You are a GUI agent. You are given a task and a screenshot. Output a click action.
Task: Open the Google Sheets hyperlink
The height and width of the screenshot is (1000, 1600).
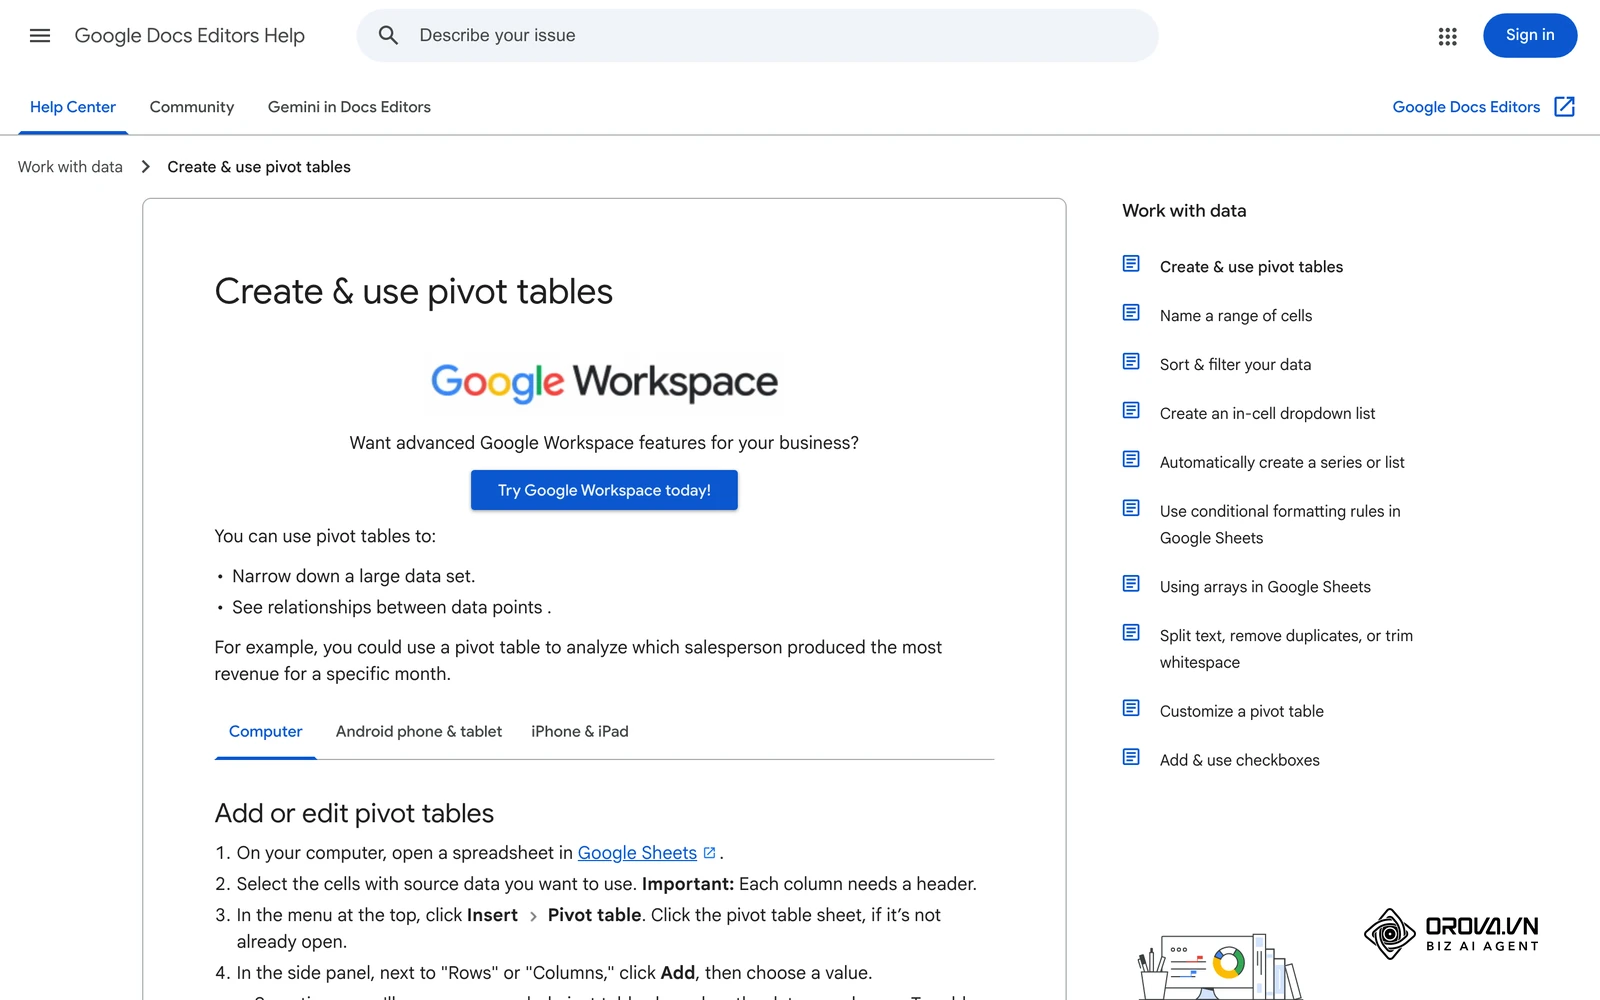pos(637,853)
